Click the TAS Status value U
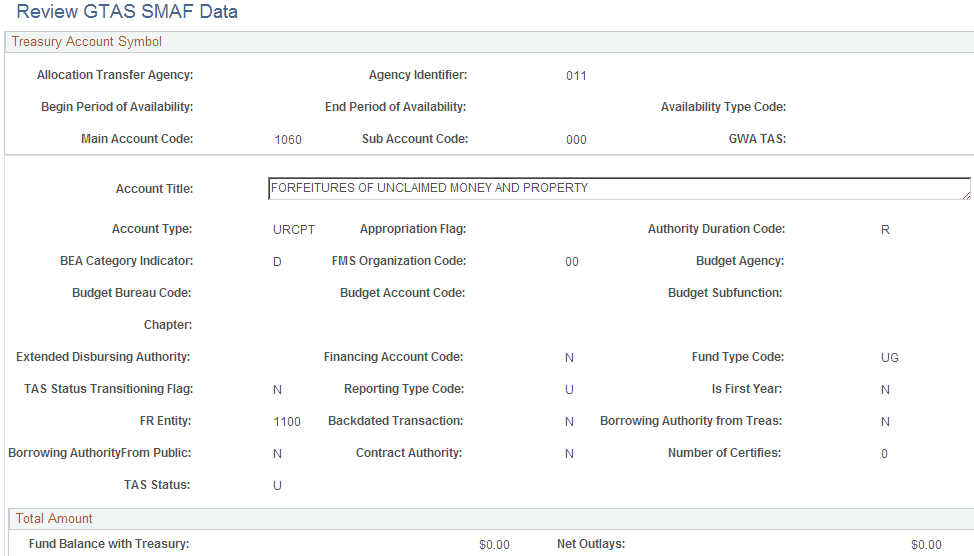The image size is (974, 556). coord(277,486)
